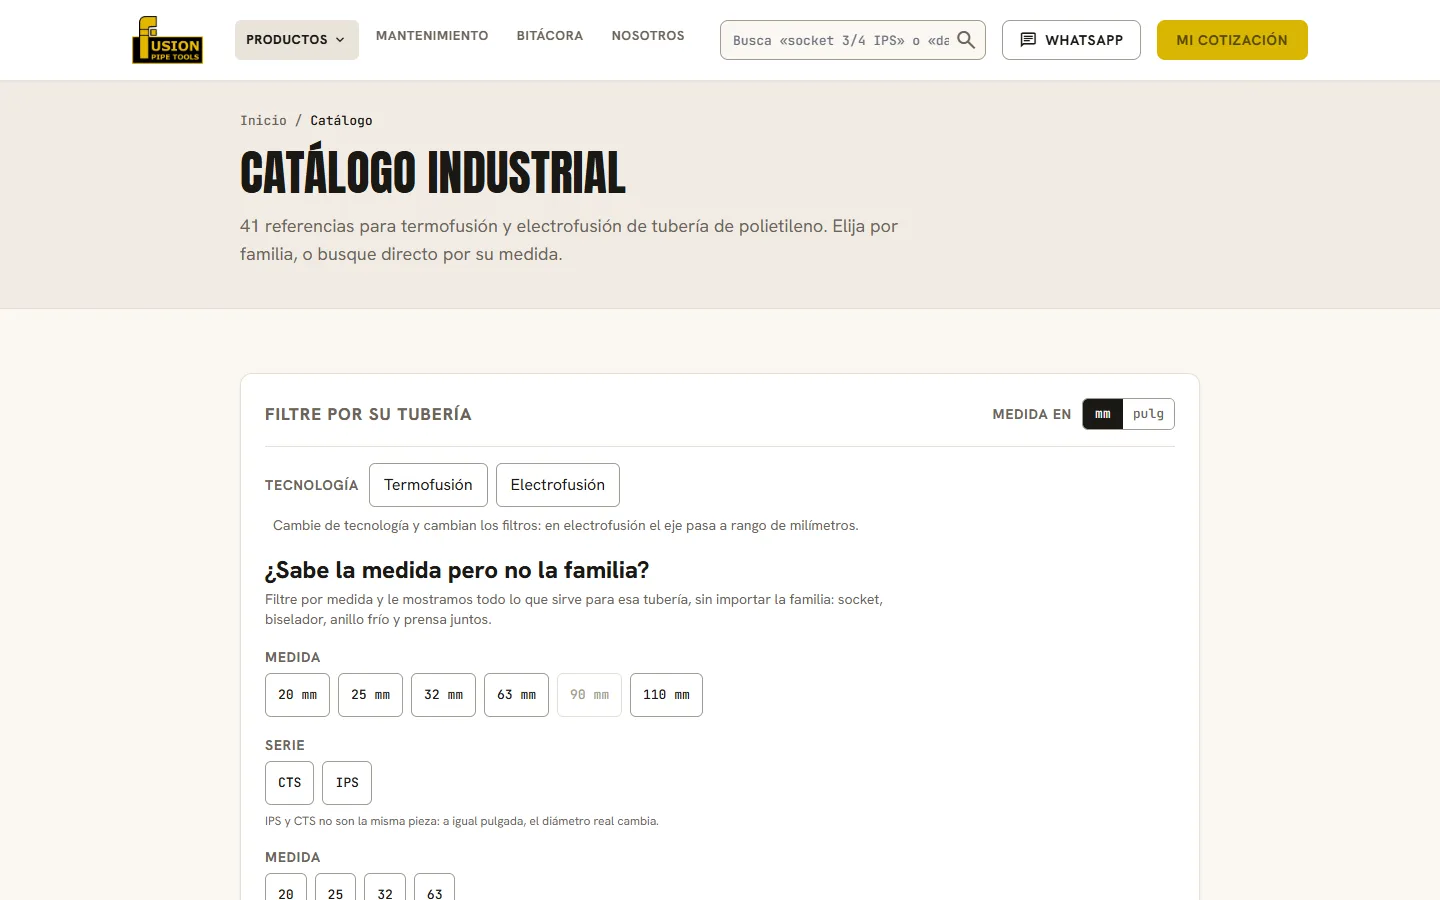Click the 'TECNOLOGÍA' label
Screen dimensions: 1440x900
(311, 485)
